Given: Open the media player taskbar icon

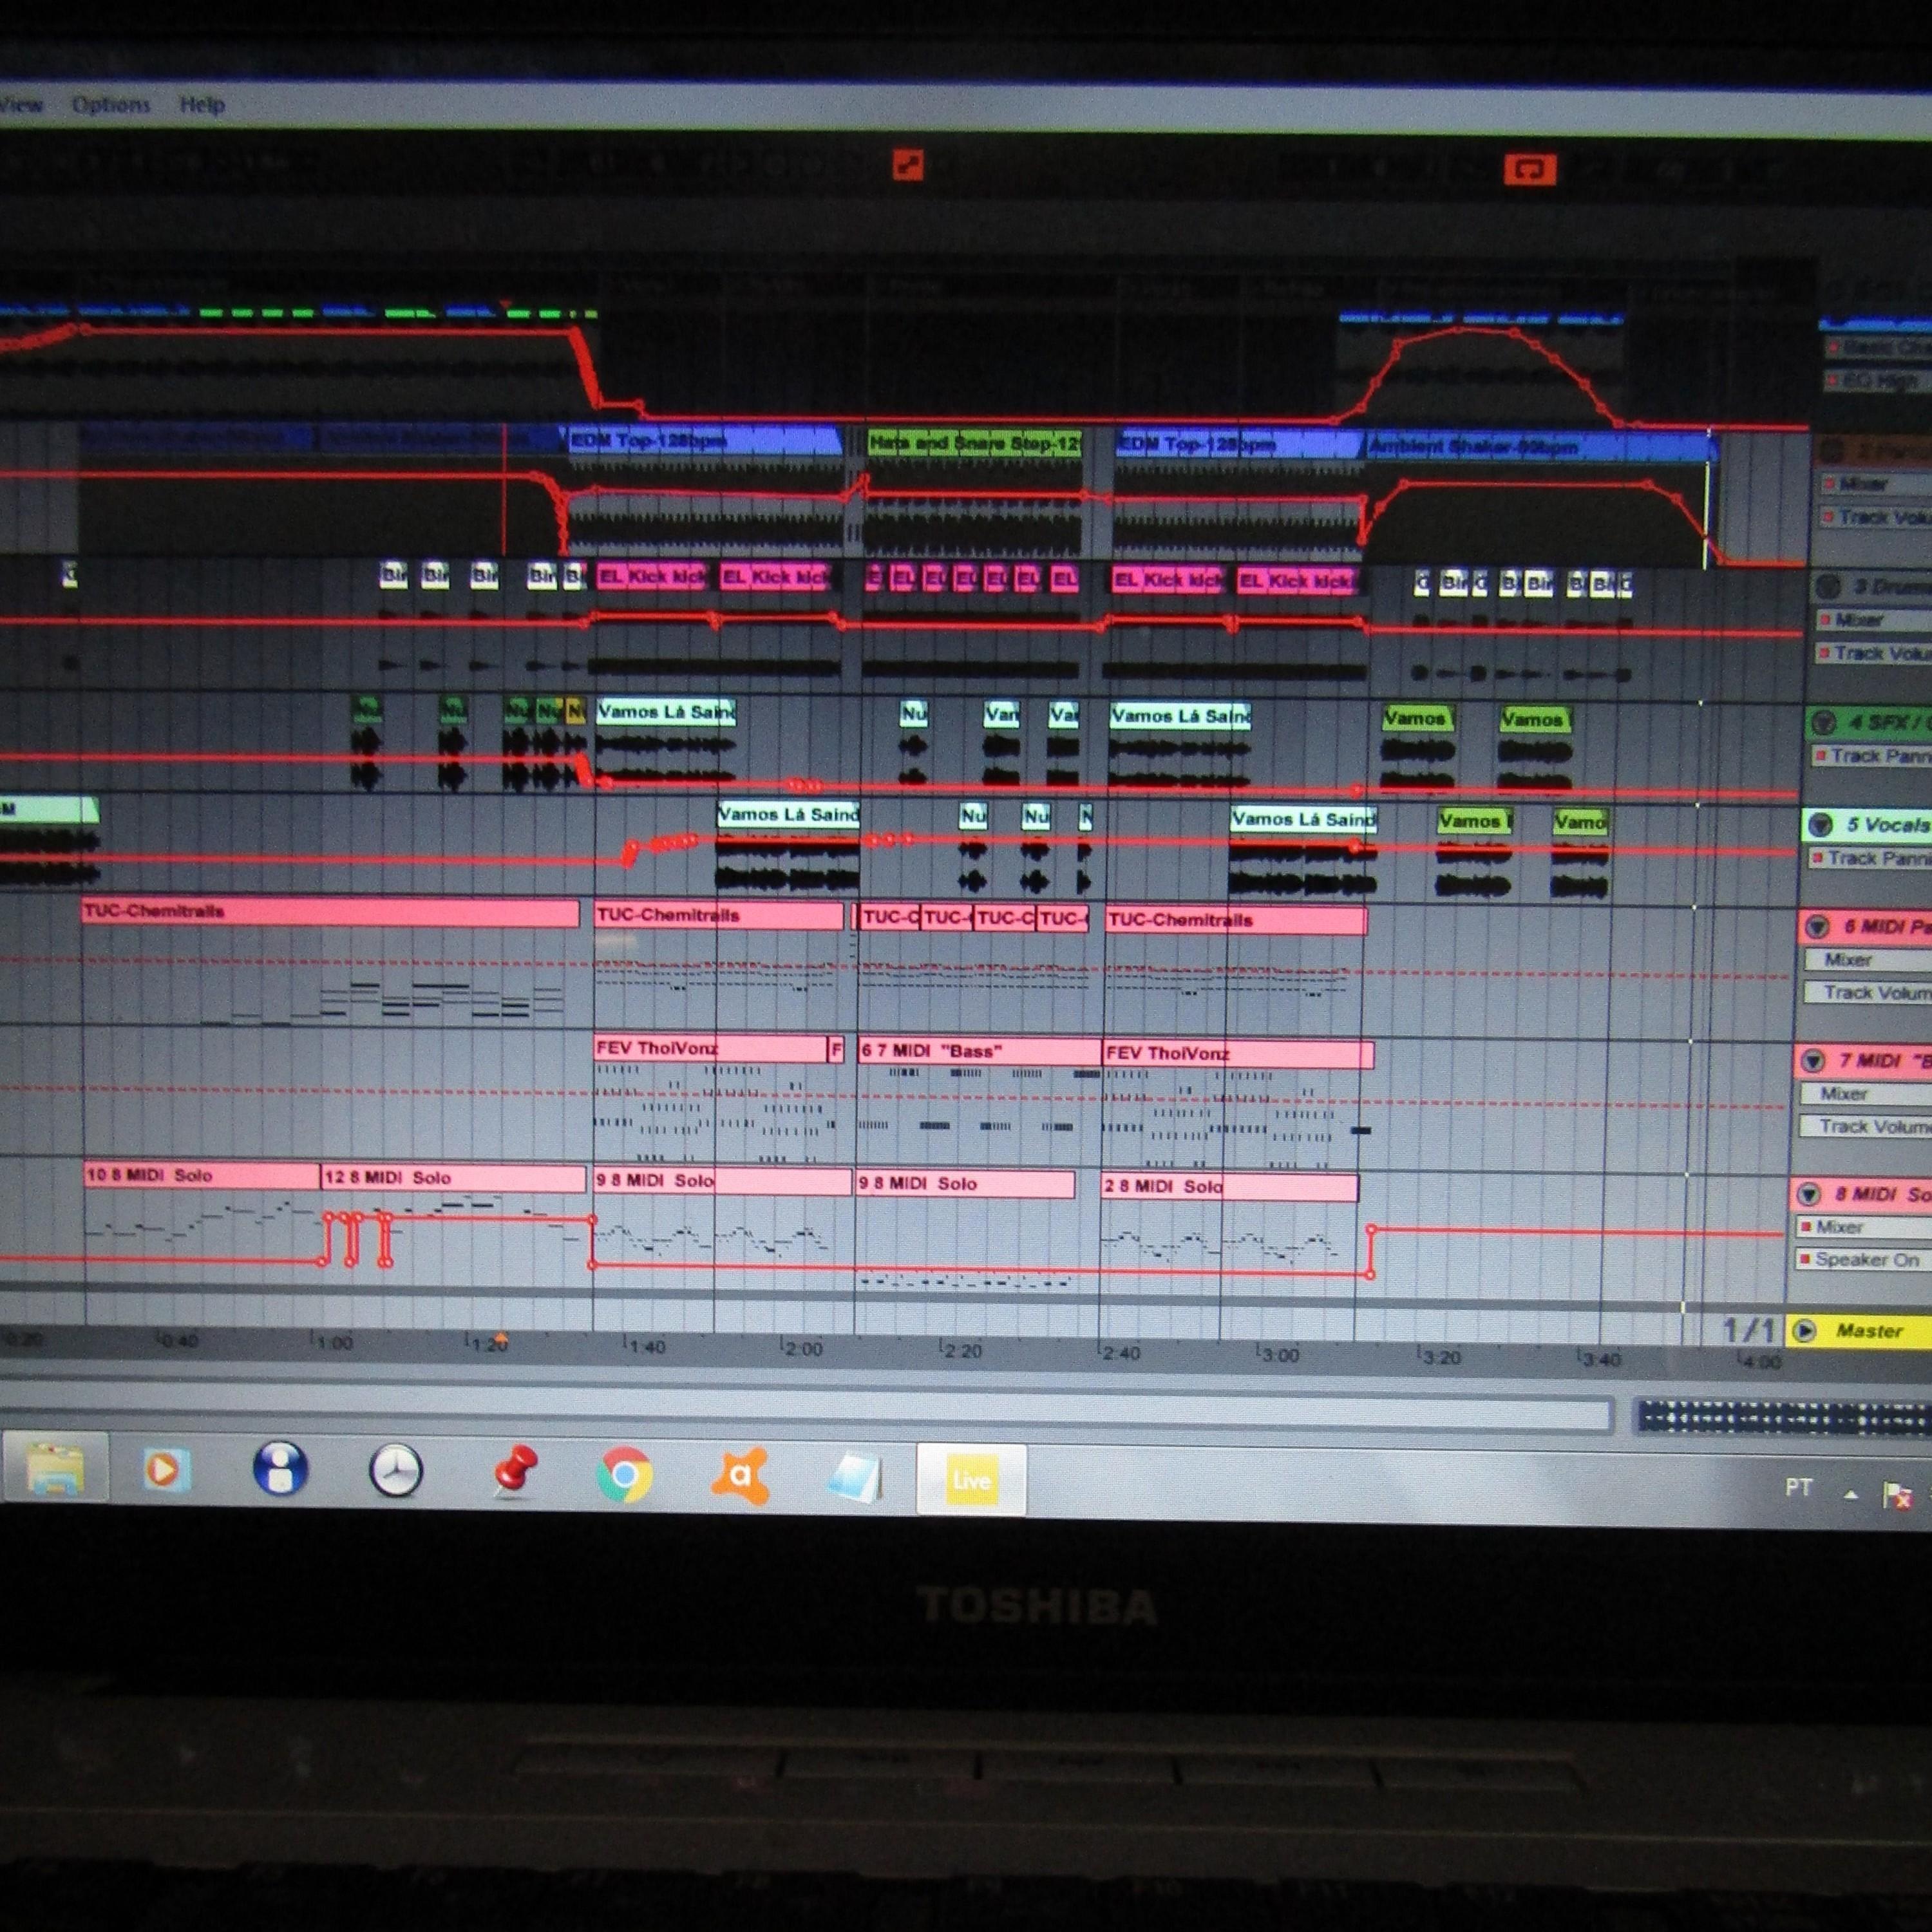Looking at the screenshot, I should [x=165, y=1470].
